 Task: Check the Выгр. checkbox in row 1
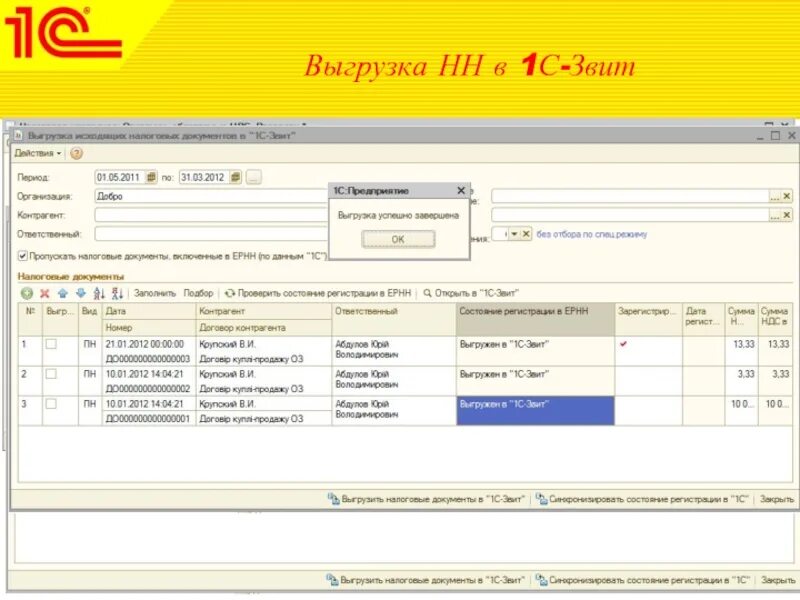tap(51, 344)
